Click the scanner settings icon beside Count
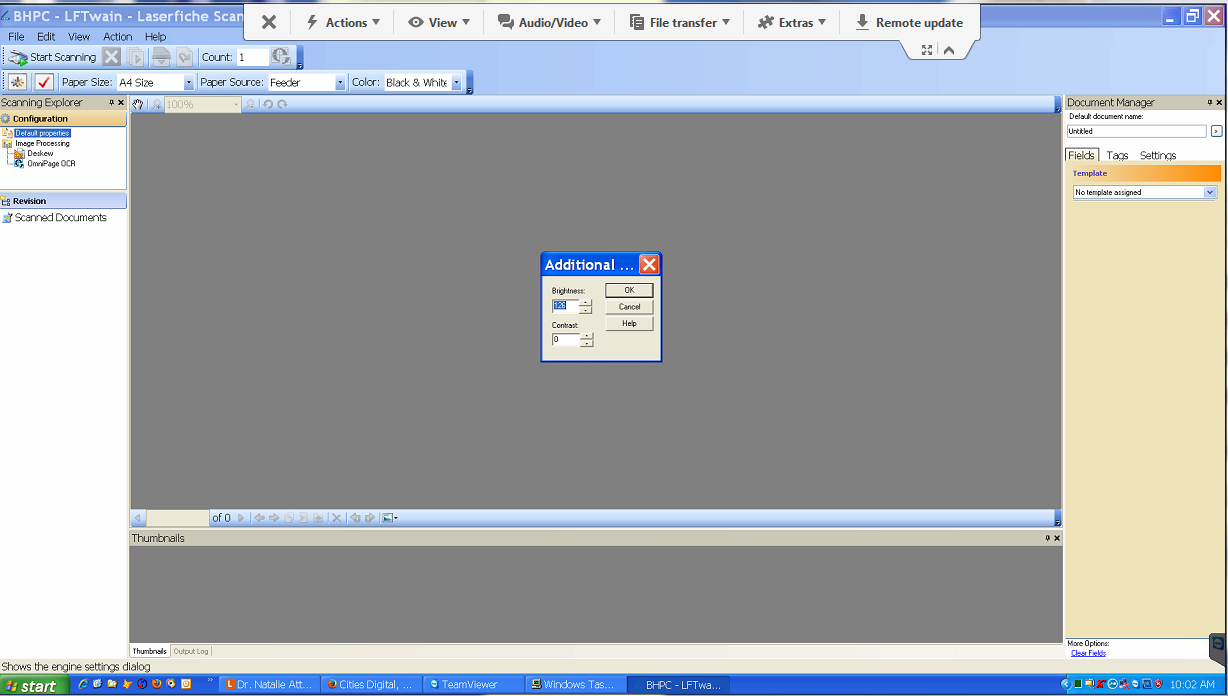Viewport: 1228px width, 696px height. 281,58
